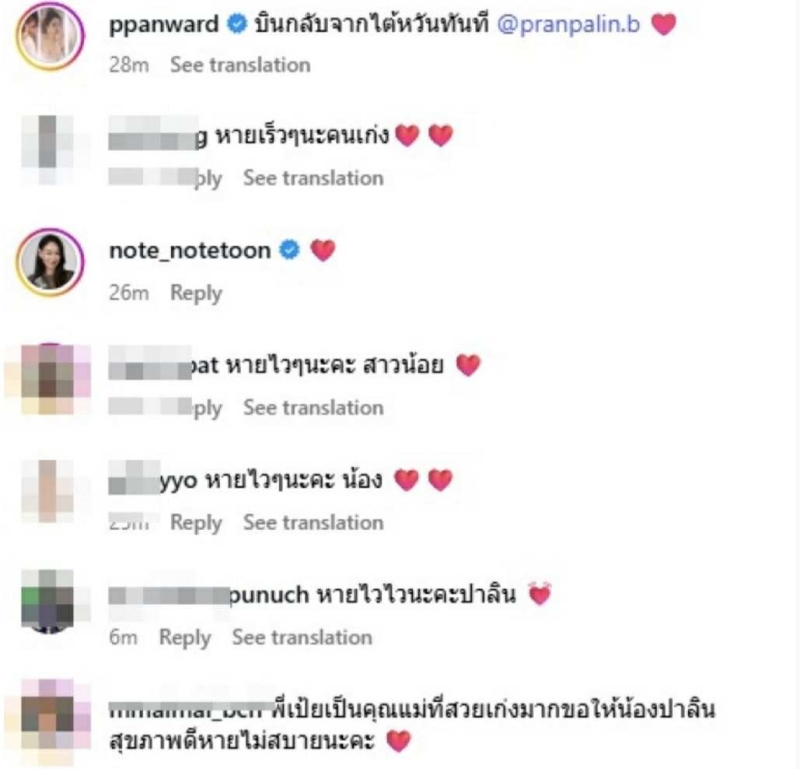Screen dimensions: 800x769
Task: Click the verified badge beside note_notetoon
Action: [290, 250]
